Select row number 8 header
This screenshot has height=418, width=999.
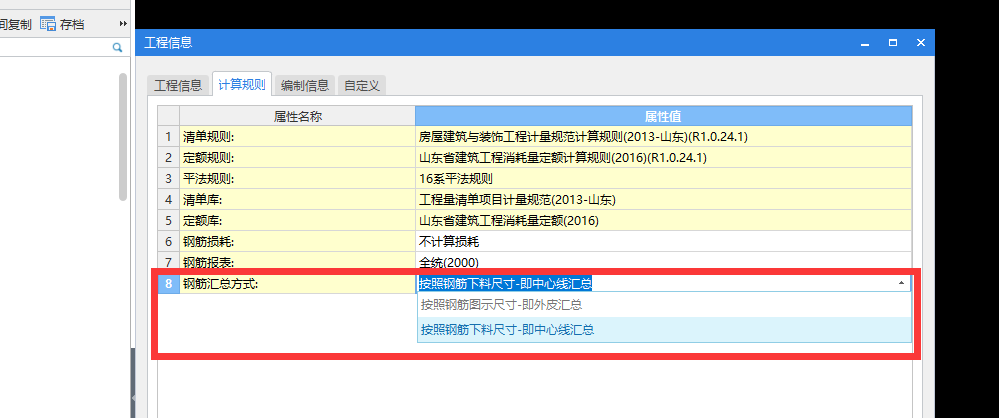pos(168,284)
